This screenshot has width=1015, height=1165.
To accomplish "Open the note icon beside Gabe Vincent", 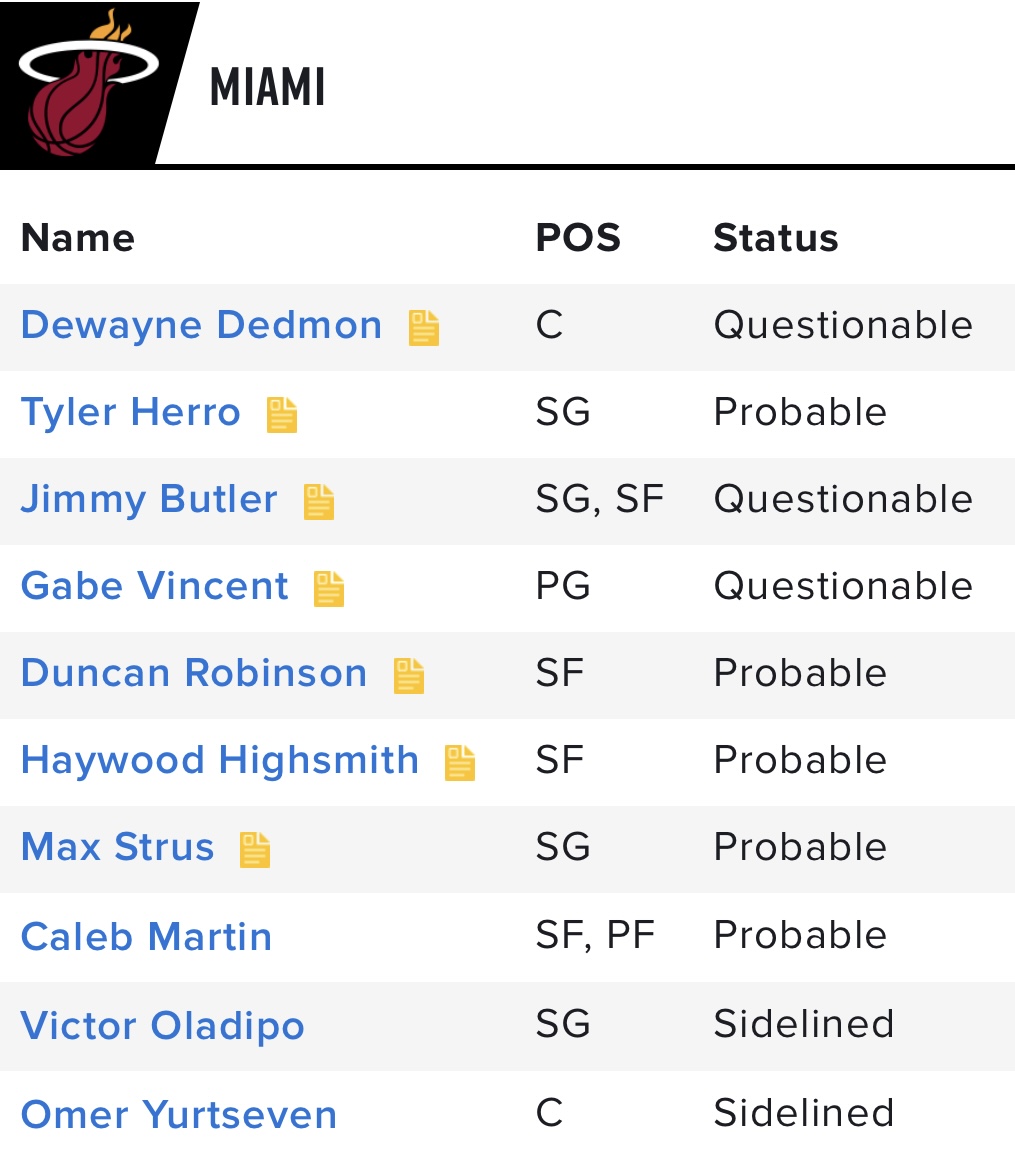I will [x=329, y=588].
